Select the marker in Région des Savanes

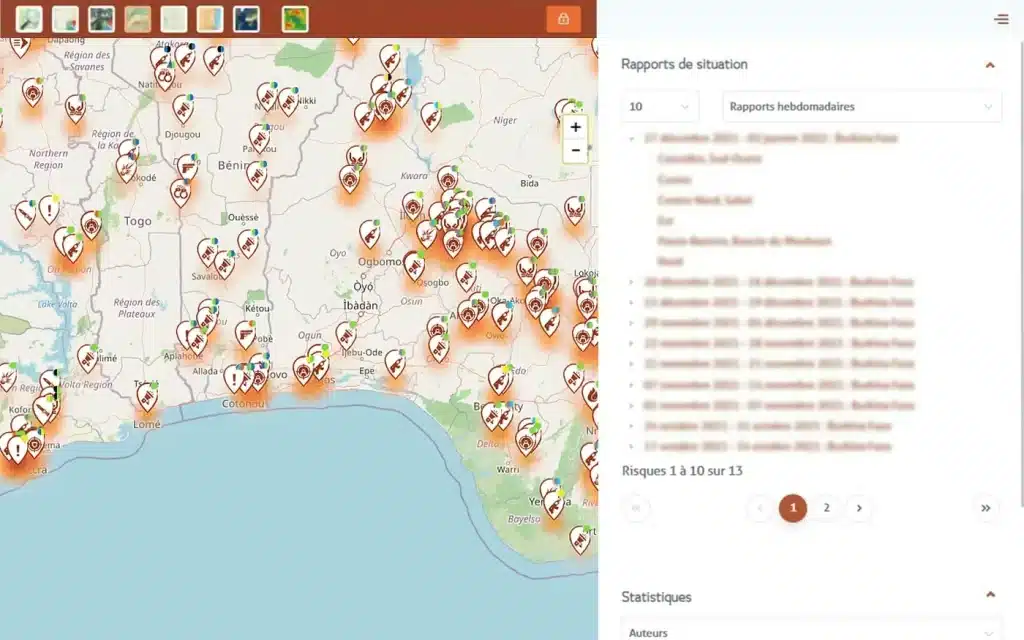[33, 92]
